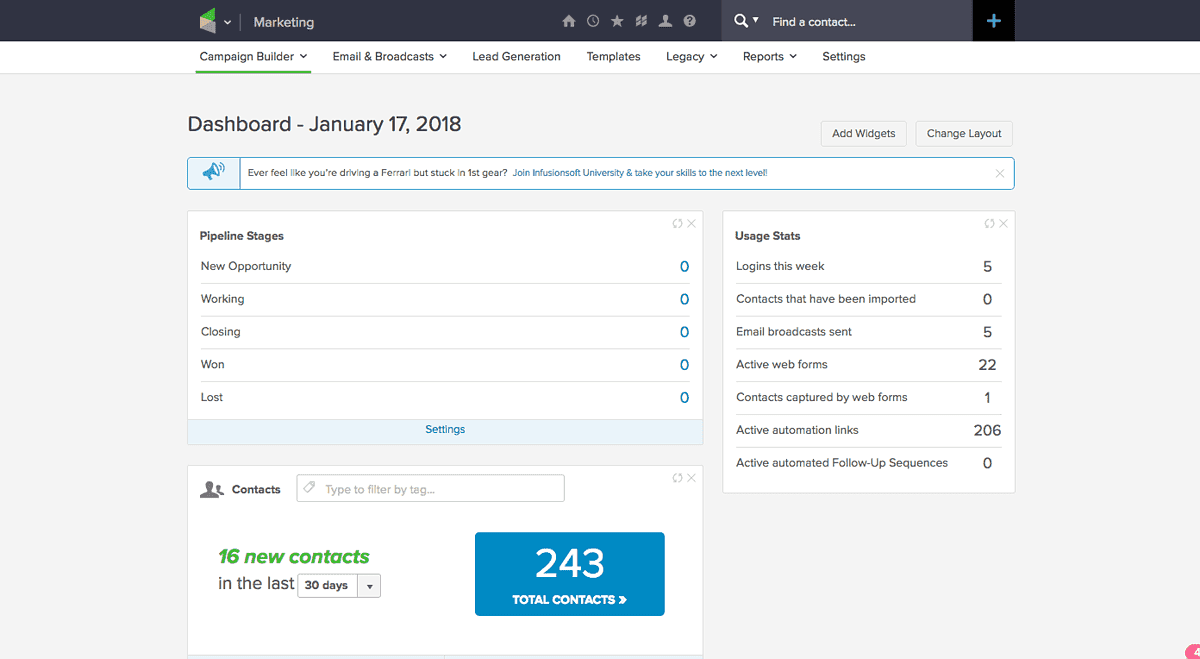The image size is (1200, 659).
Task: Click the Change Layout button
Action: click(x=964, y=134)
